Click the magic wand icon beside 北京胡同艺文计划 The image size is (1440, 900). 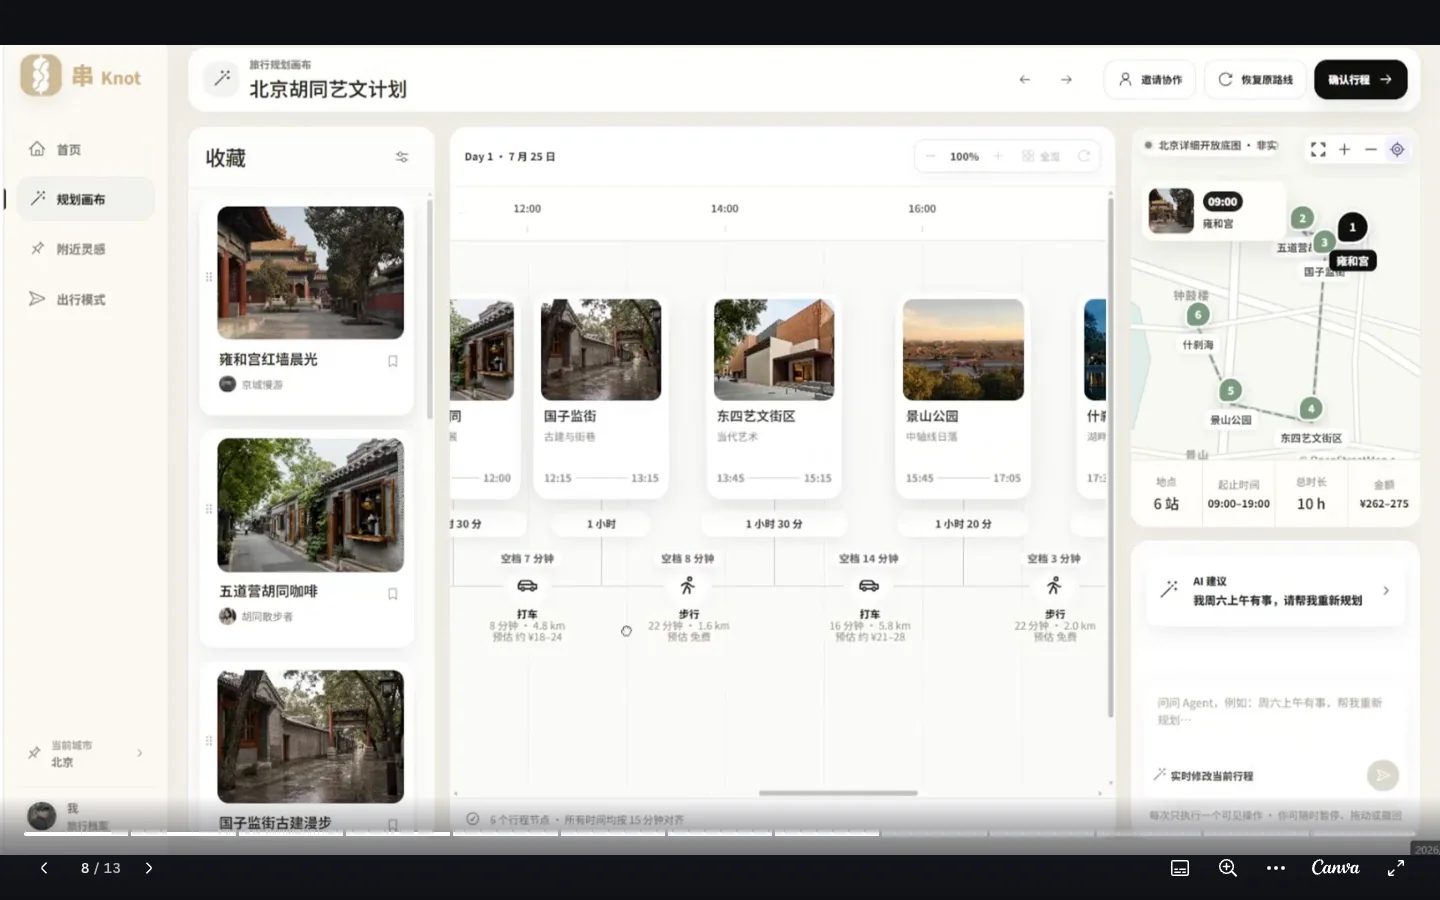click(222, 78)
